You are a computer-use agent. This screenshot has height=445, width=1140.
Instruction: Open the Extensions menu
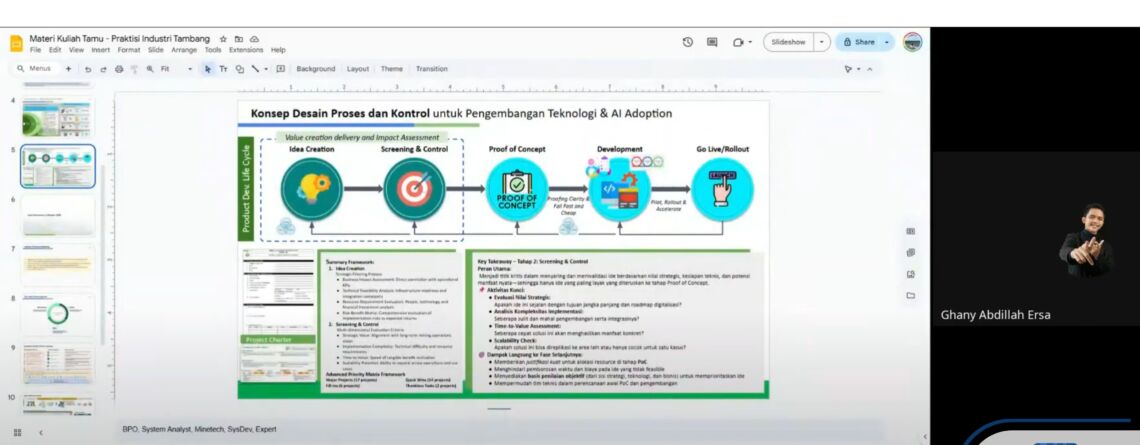tap(246, 50)
